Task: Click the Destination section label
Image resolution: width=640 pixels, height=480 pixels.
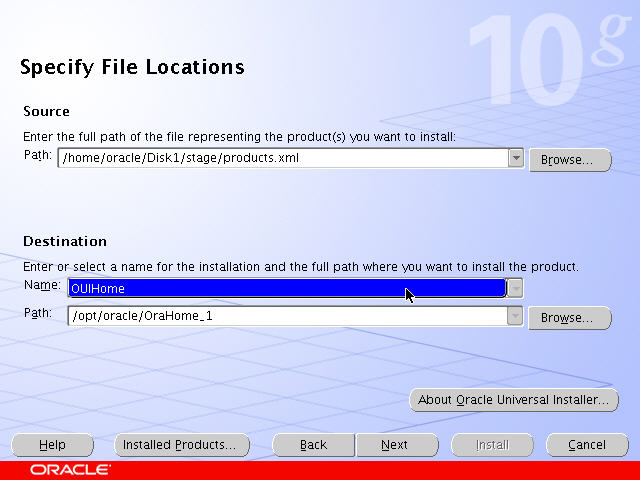Action: [x=65, y=241]
